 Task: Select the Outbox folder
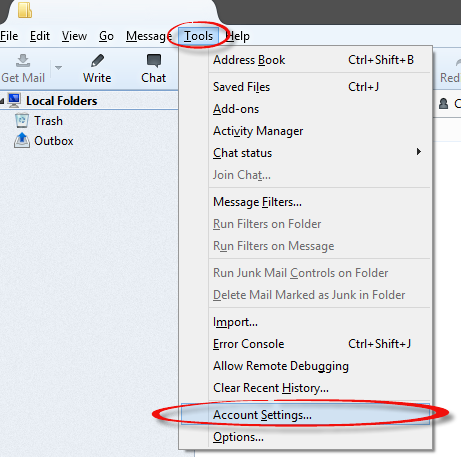click(44, 141)
